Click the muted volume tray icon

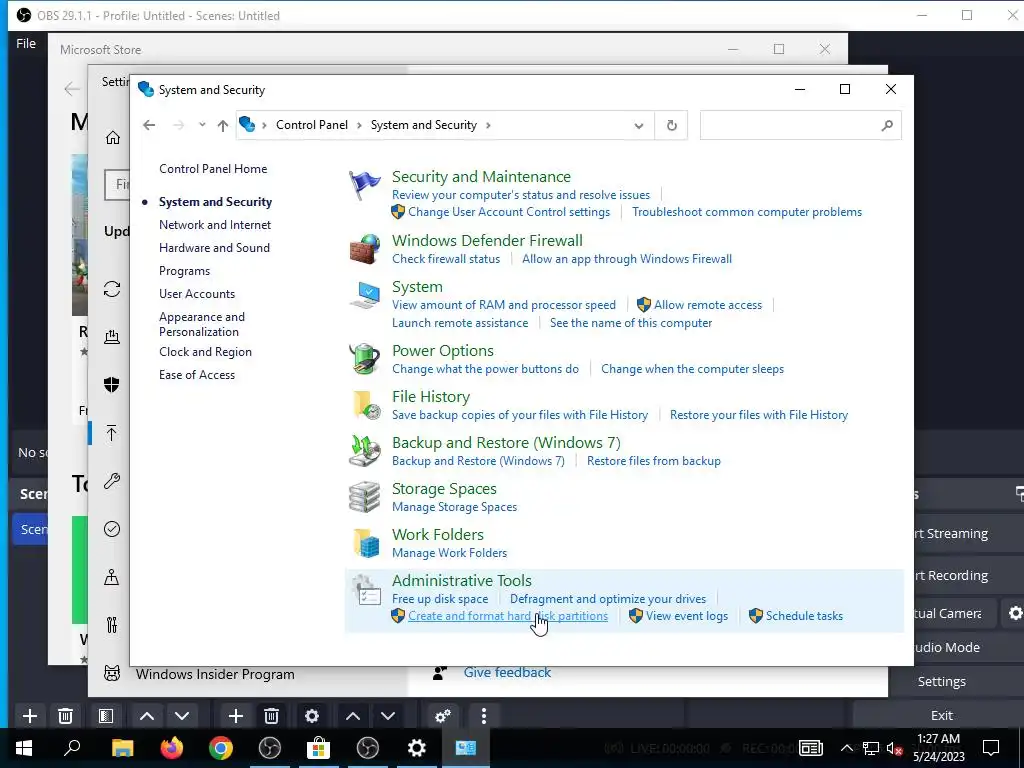(x=894, y=748)
